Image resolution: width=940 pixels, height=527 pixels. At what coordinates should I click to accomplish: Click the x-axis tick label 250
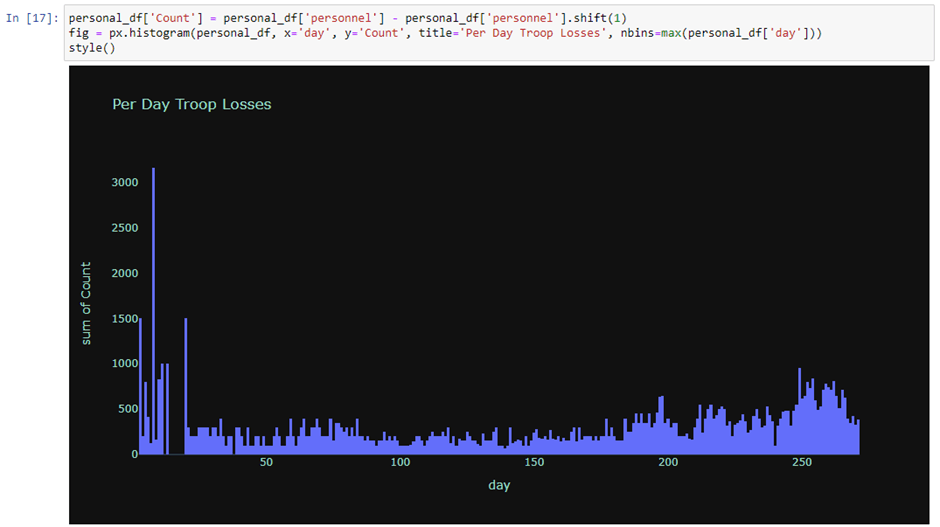point(802,462)
